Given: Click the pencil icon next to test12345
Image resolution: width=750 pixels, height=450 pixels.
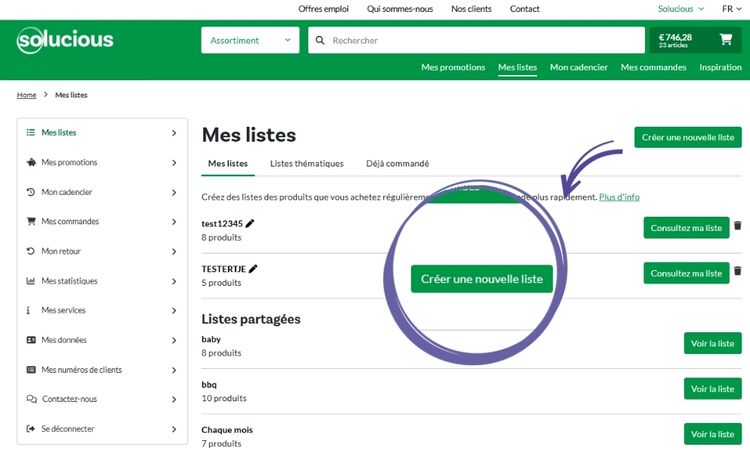Looking at the screenshot, I should click(250, 223).
